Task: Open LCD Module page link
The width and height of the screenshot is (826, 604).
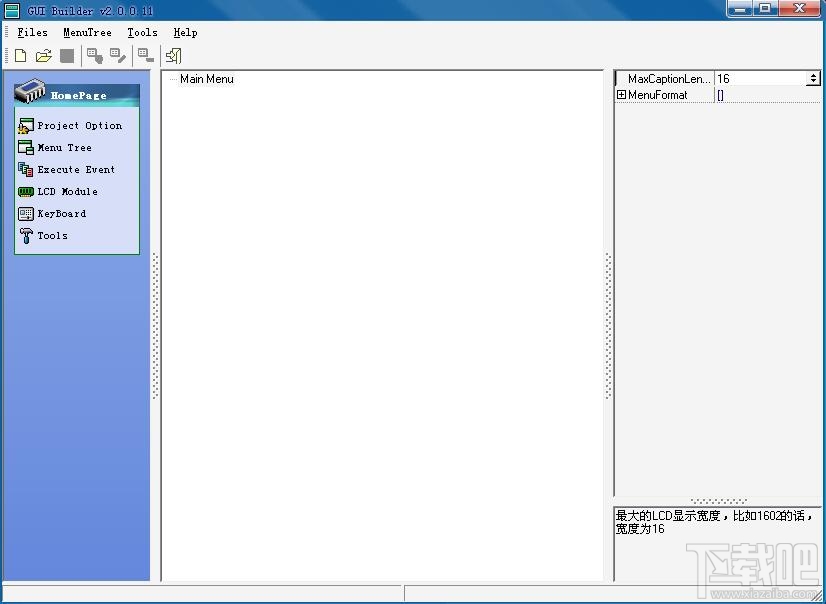Action: 67,192
